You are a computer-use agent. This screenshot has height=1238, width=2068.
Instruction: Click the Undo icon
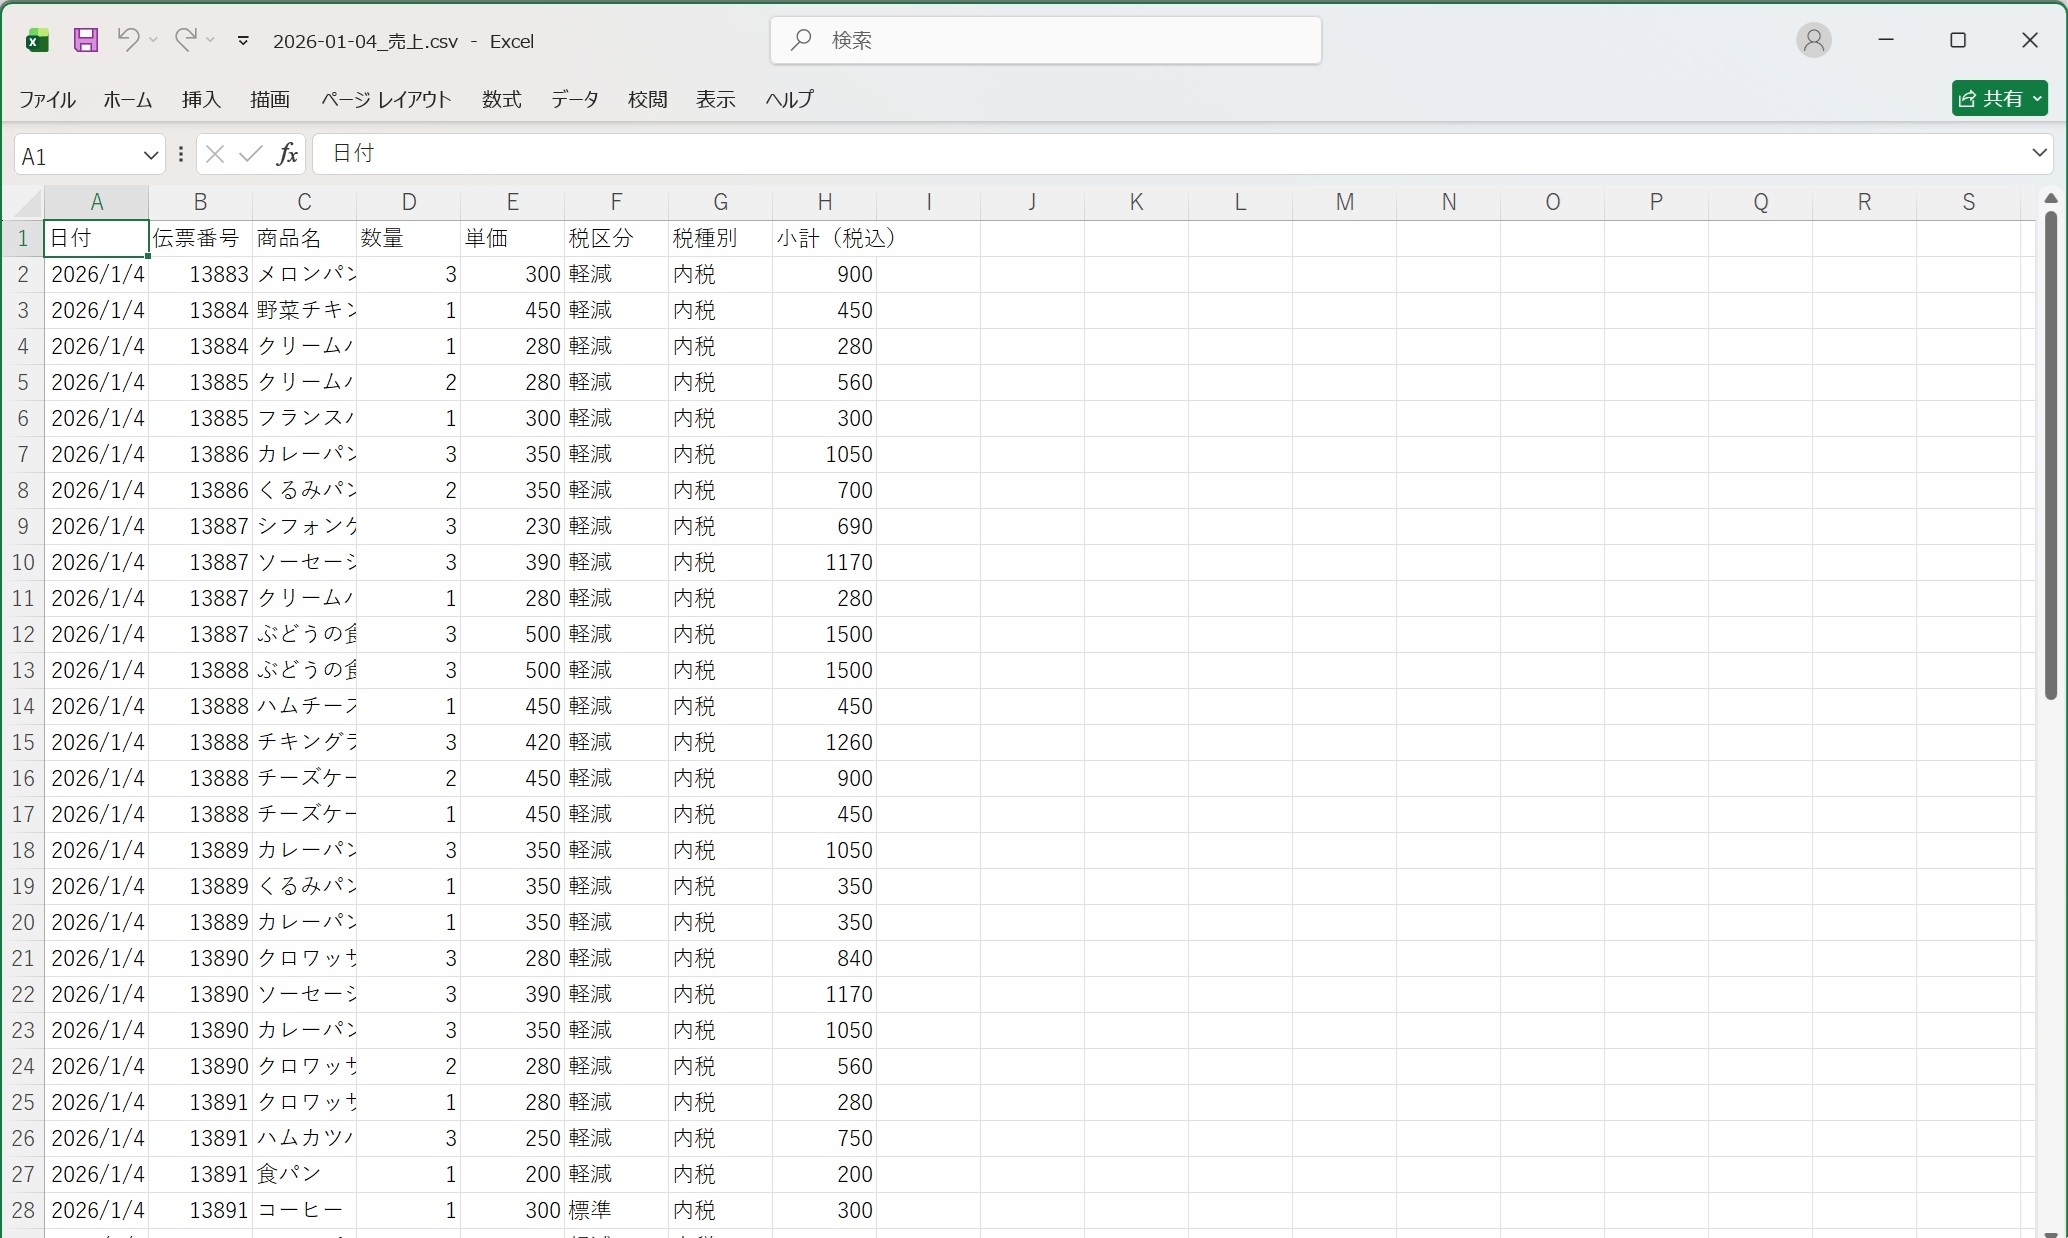(x=128, y=40)
